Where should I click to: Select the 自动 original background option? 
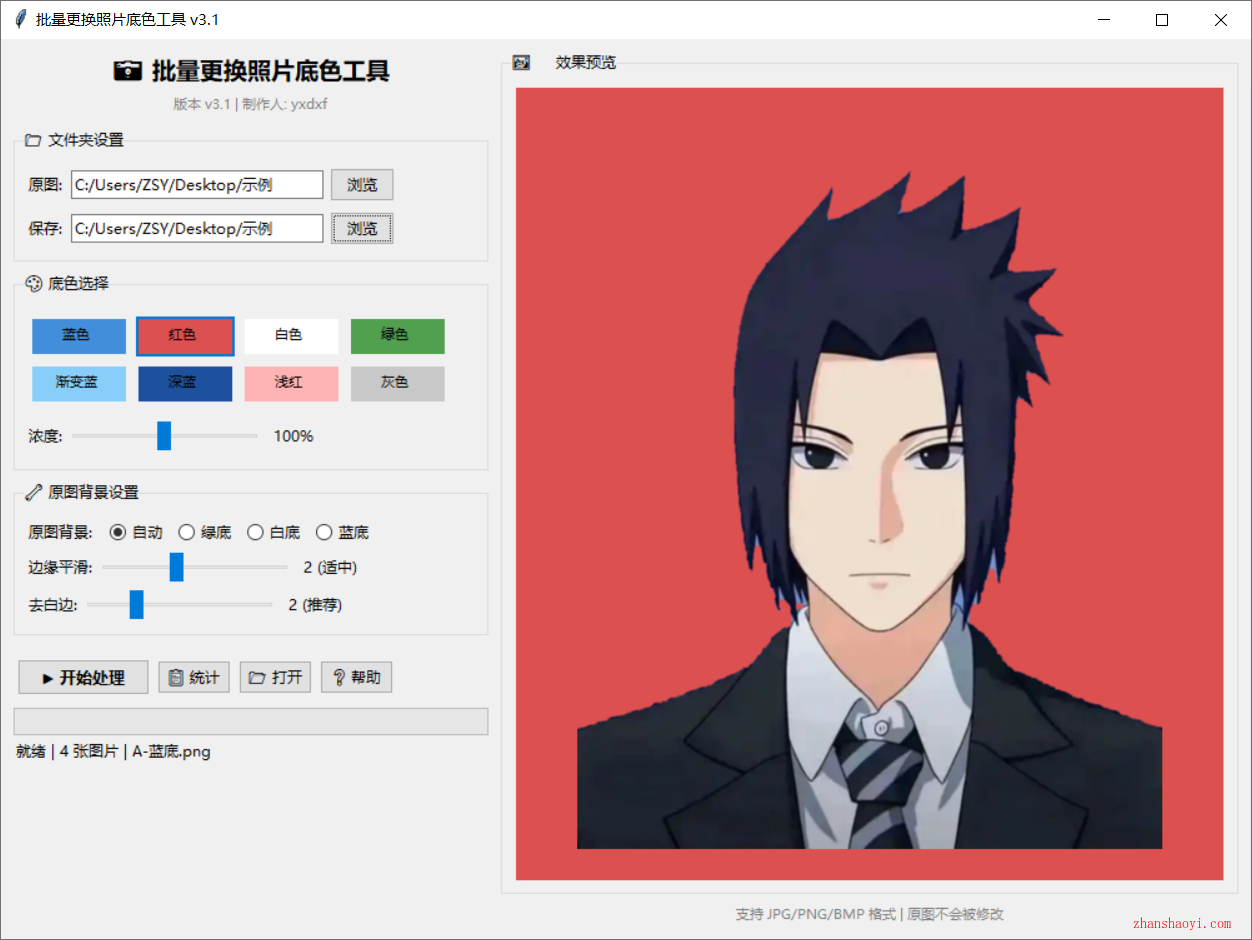pos(136,532)
